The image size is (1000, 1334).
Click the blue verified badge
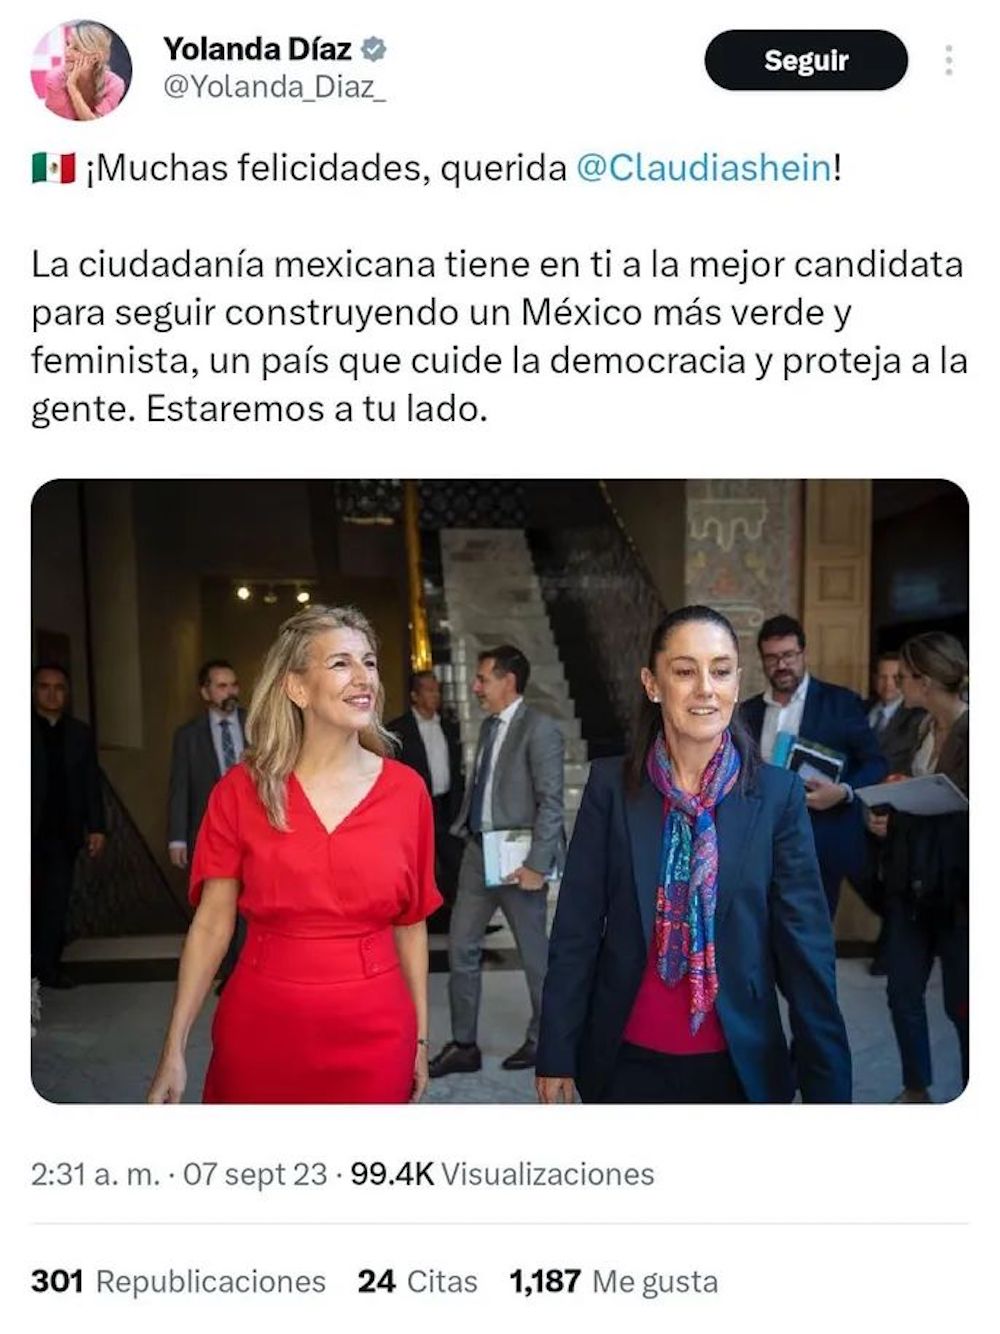(374, 48)
